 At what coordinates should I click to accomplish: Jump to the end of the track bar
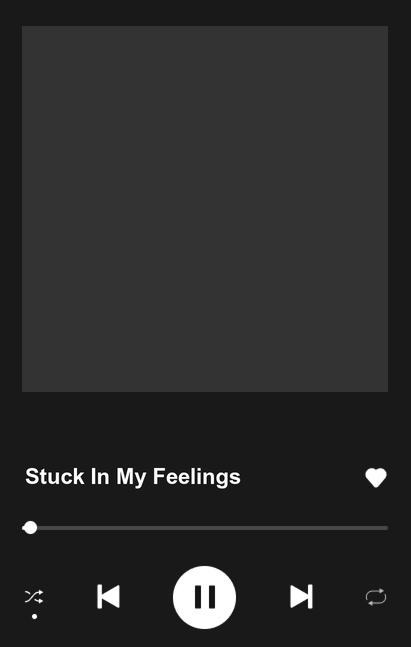(x=386, y=528)
